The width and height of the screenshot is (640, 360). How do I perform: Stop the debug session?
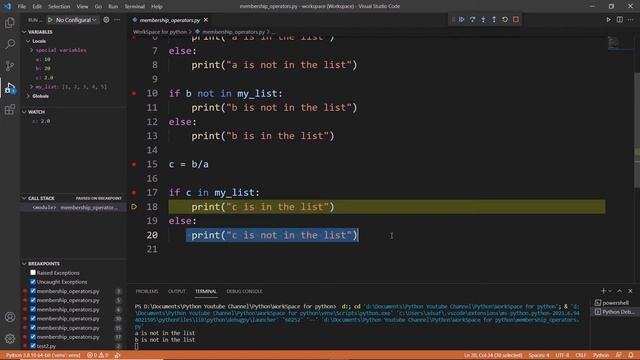click(516, 19)
